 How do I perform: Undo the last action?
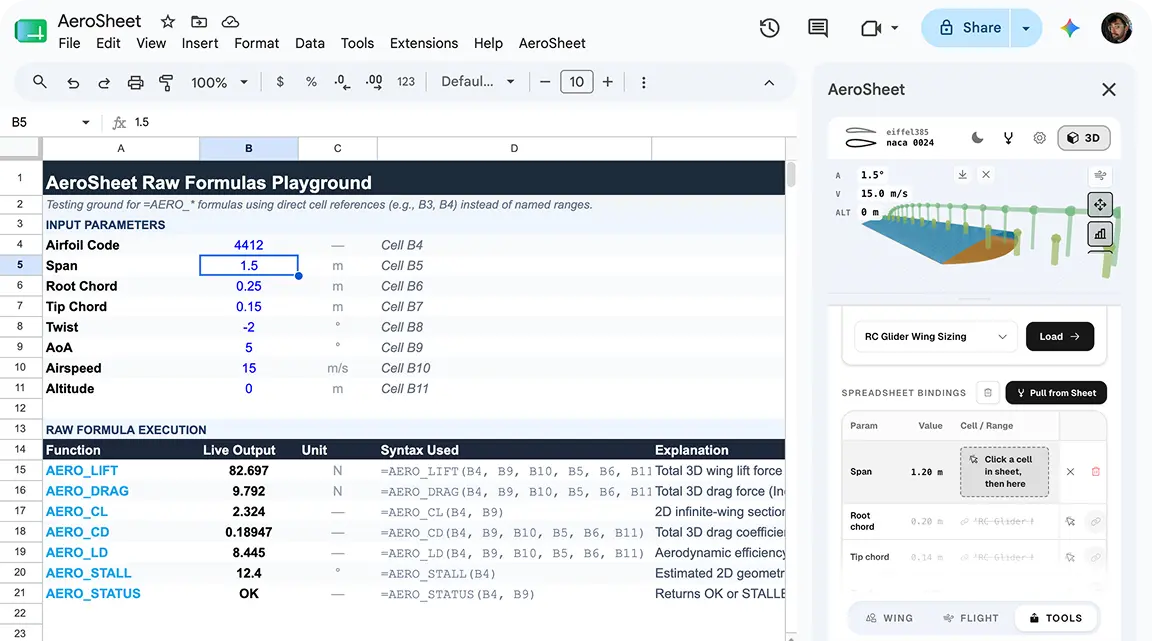tap(73, 82)
